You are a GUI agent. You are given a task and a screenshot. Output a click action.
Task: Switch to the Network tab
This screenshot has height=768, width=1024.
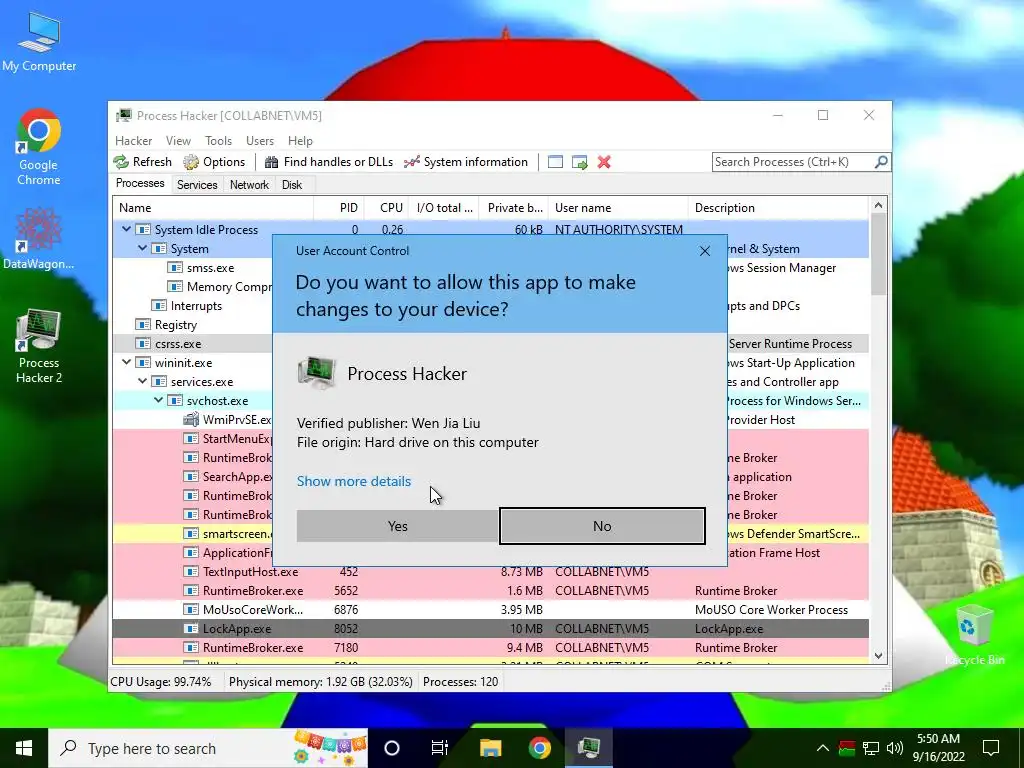tap(249, 185)
